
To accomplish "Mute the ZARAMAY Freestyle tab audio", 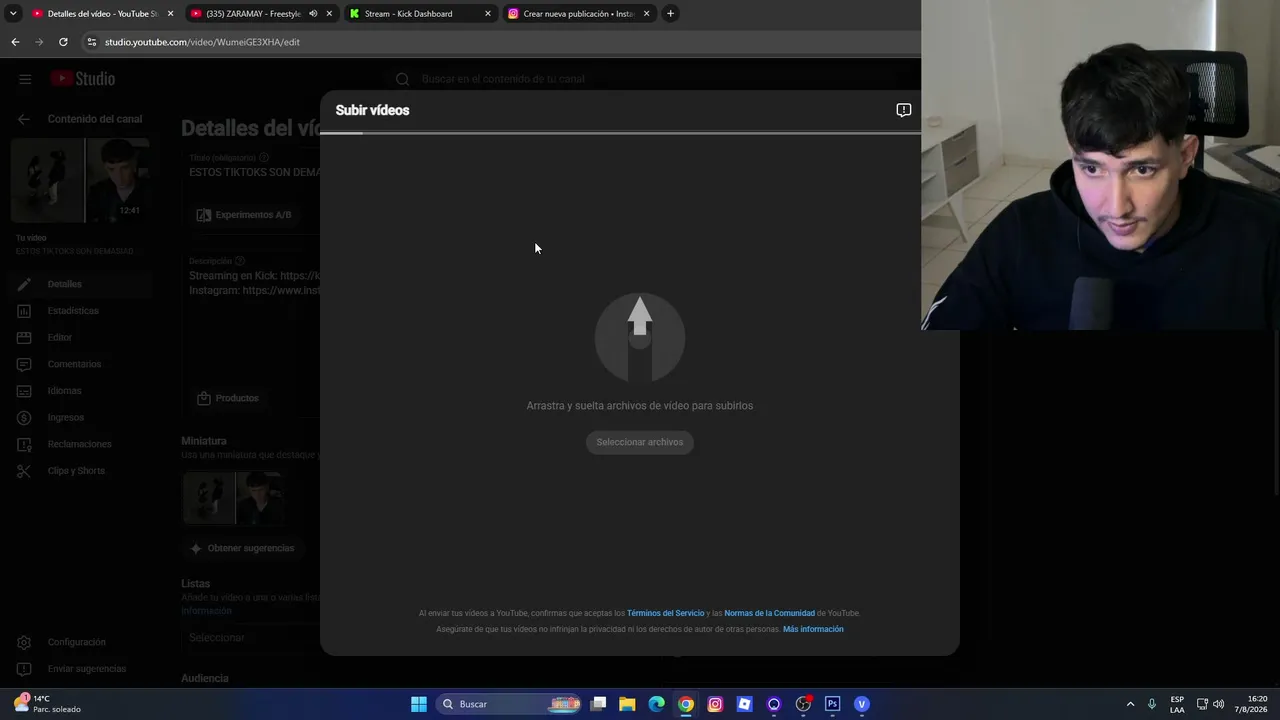I will [313, 14].
